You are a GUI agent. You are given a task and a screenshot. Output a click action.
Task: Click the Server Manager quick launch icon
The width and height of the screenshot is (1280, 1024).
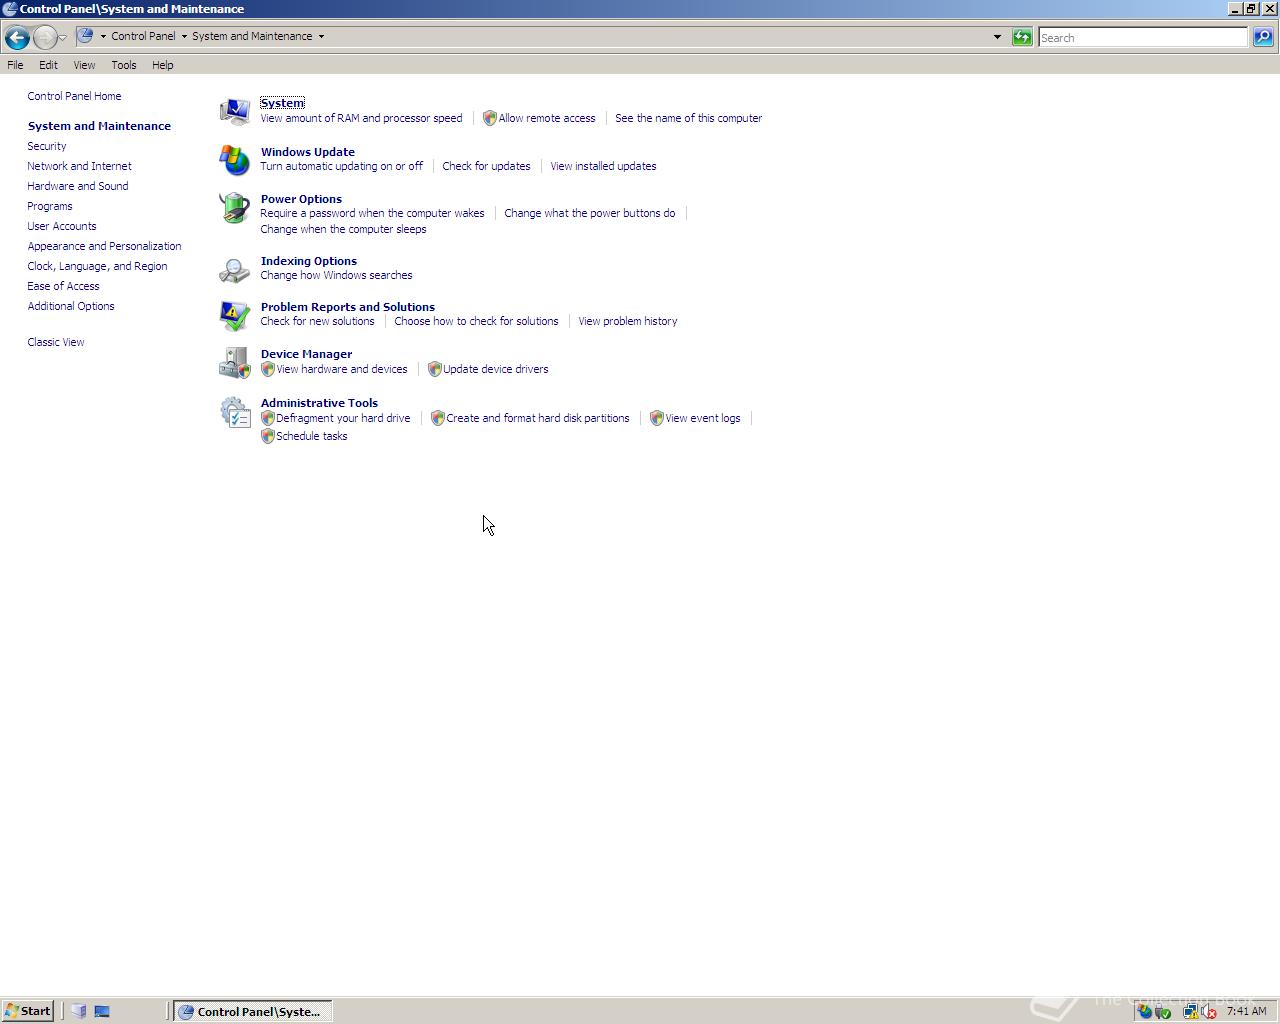coord(79,1011)
